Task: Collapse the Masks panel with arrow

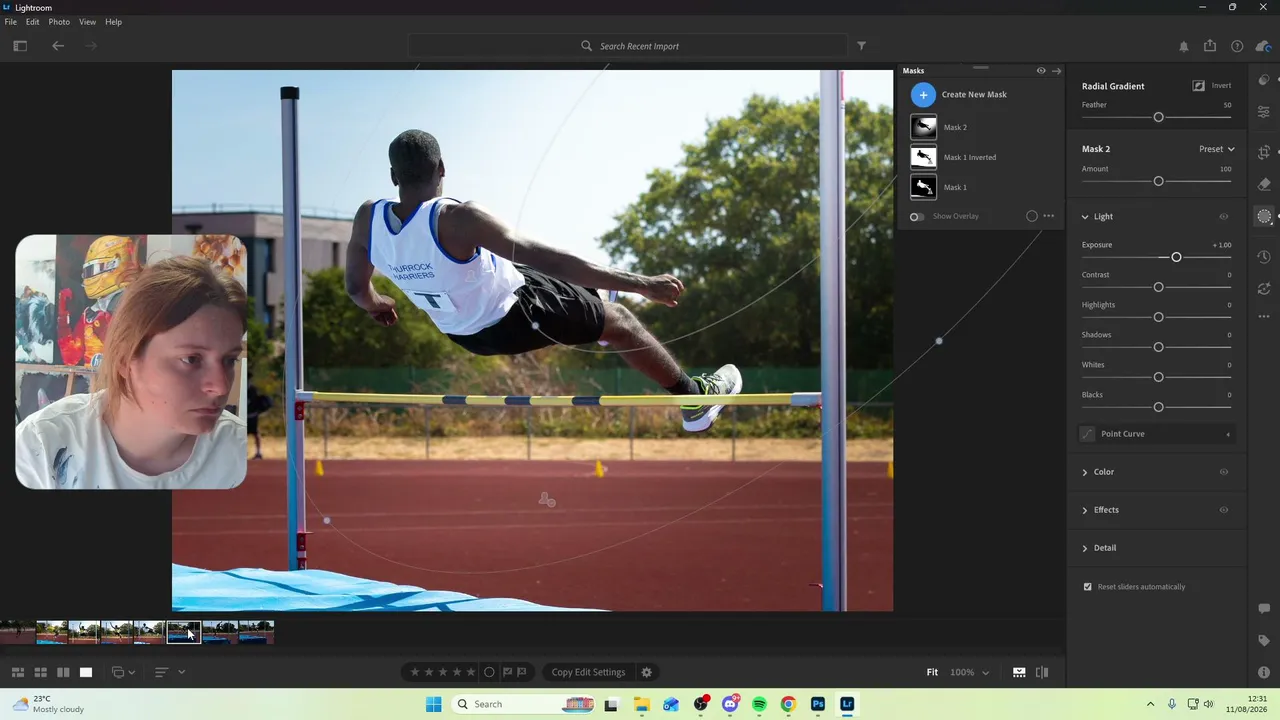Action: coord(1056,71)
